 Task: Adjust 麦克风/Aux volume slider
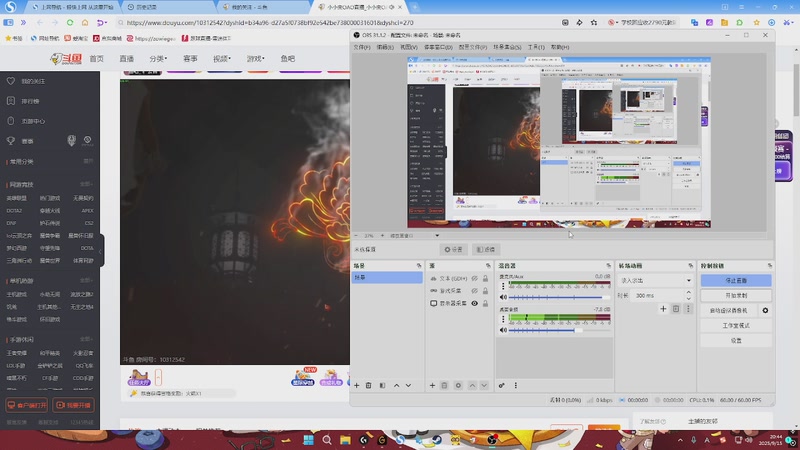[x=559, y=297]
